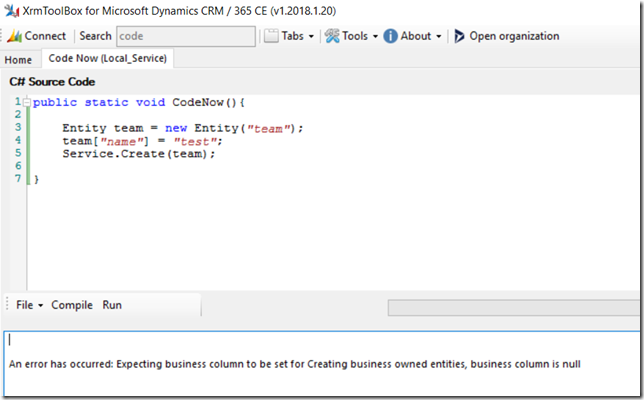Screen dimensions: 644x400
Task: Expand the File menu dropdown arrow
Action: tap(40, 306)
